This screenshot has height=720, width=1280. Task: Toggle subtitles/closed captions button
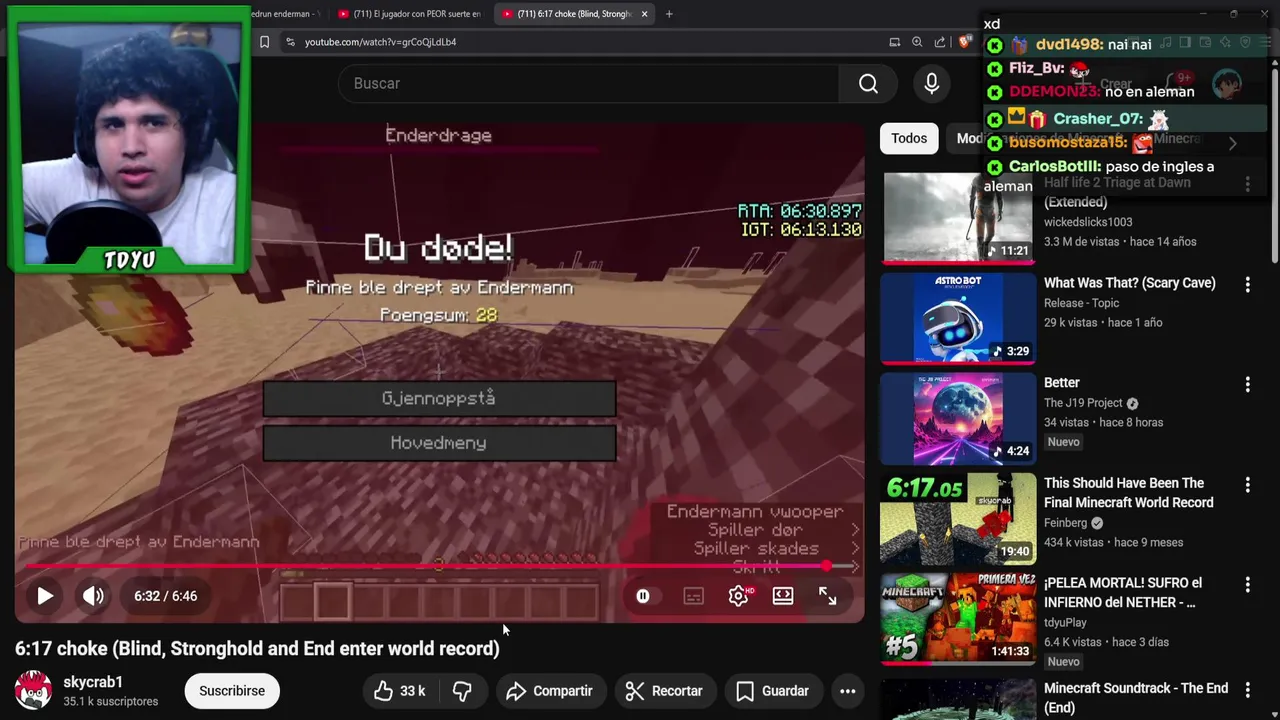(x=693, y=596)
